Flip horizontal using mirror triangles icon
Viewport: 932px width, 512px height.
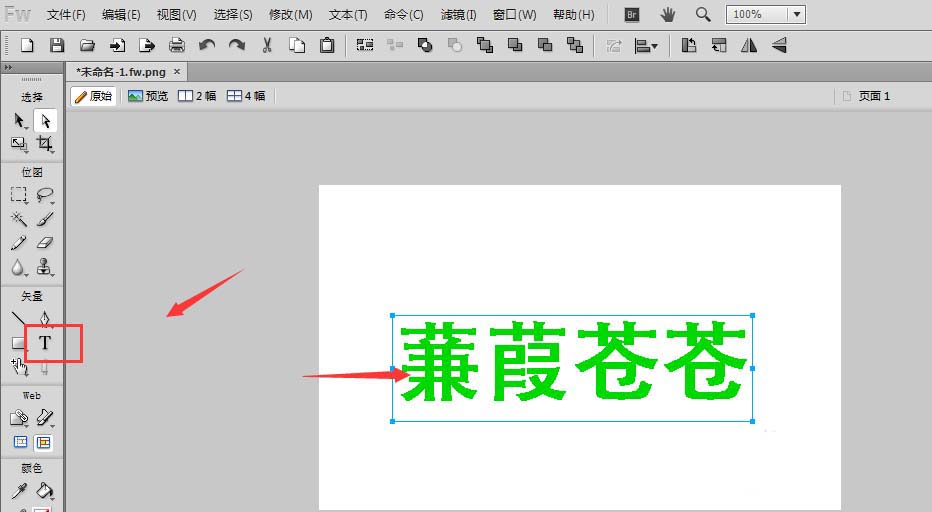tap(748, 45)
